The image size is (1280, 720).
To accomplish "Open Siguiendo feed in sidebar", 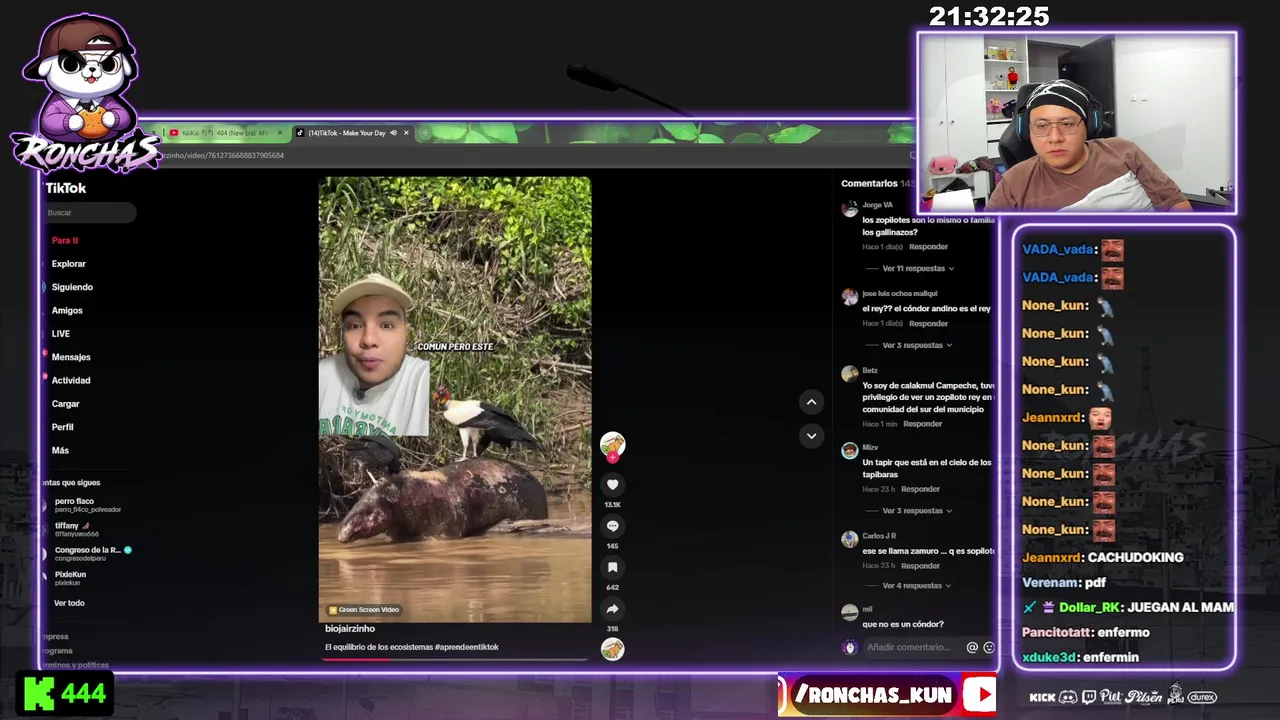I will (x=72, y=287).
